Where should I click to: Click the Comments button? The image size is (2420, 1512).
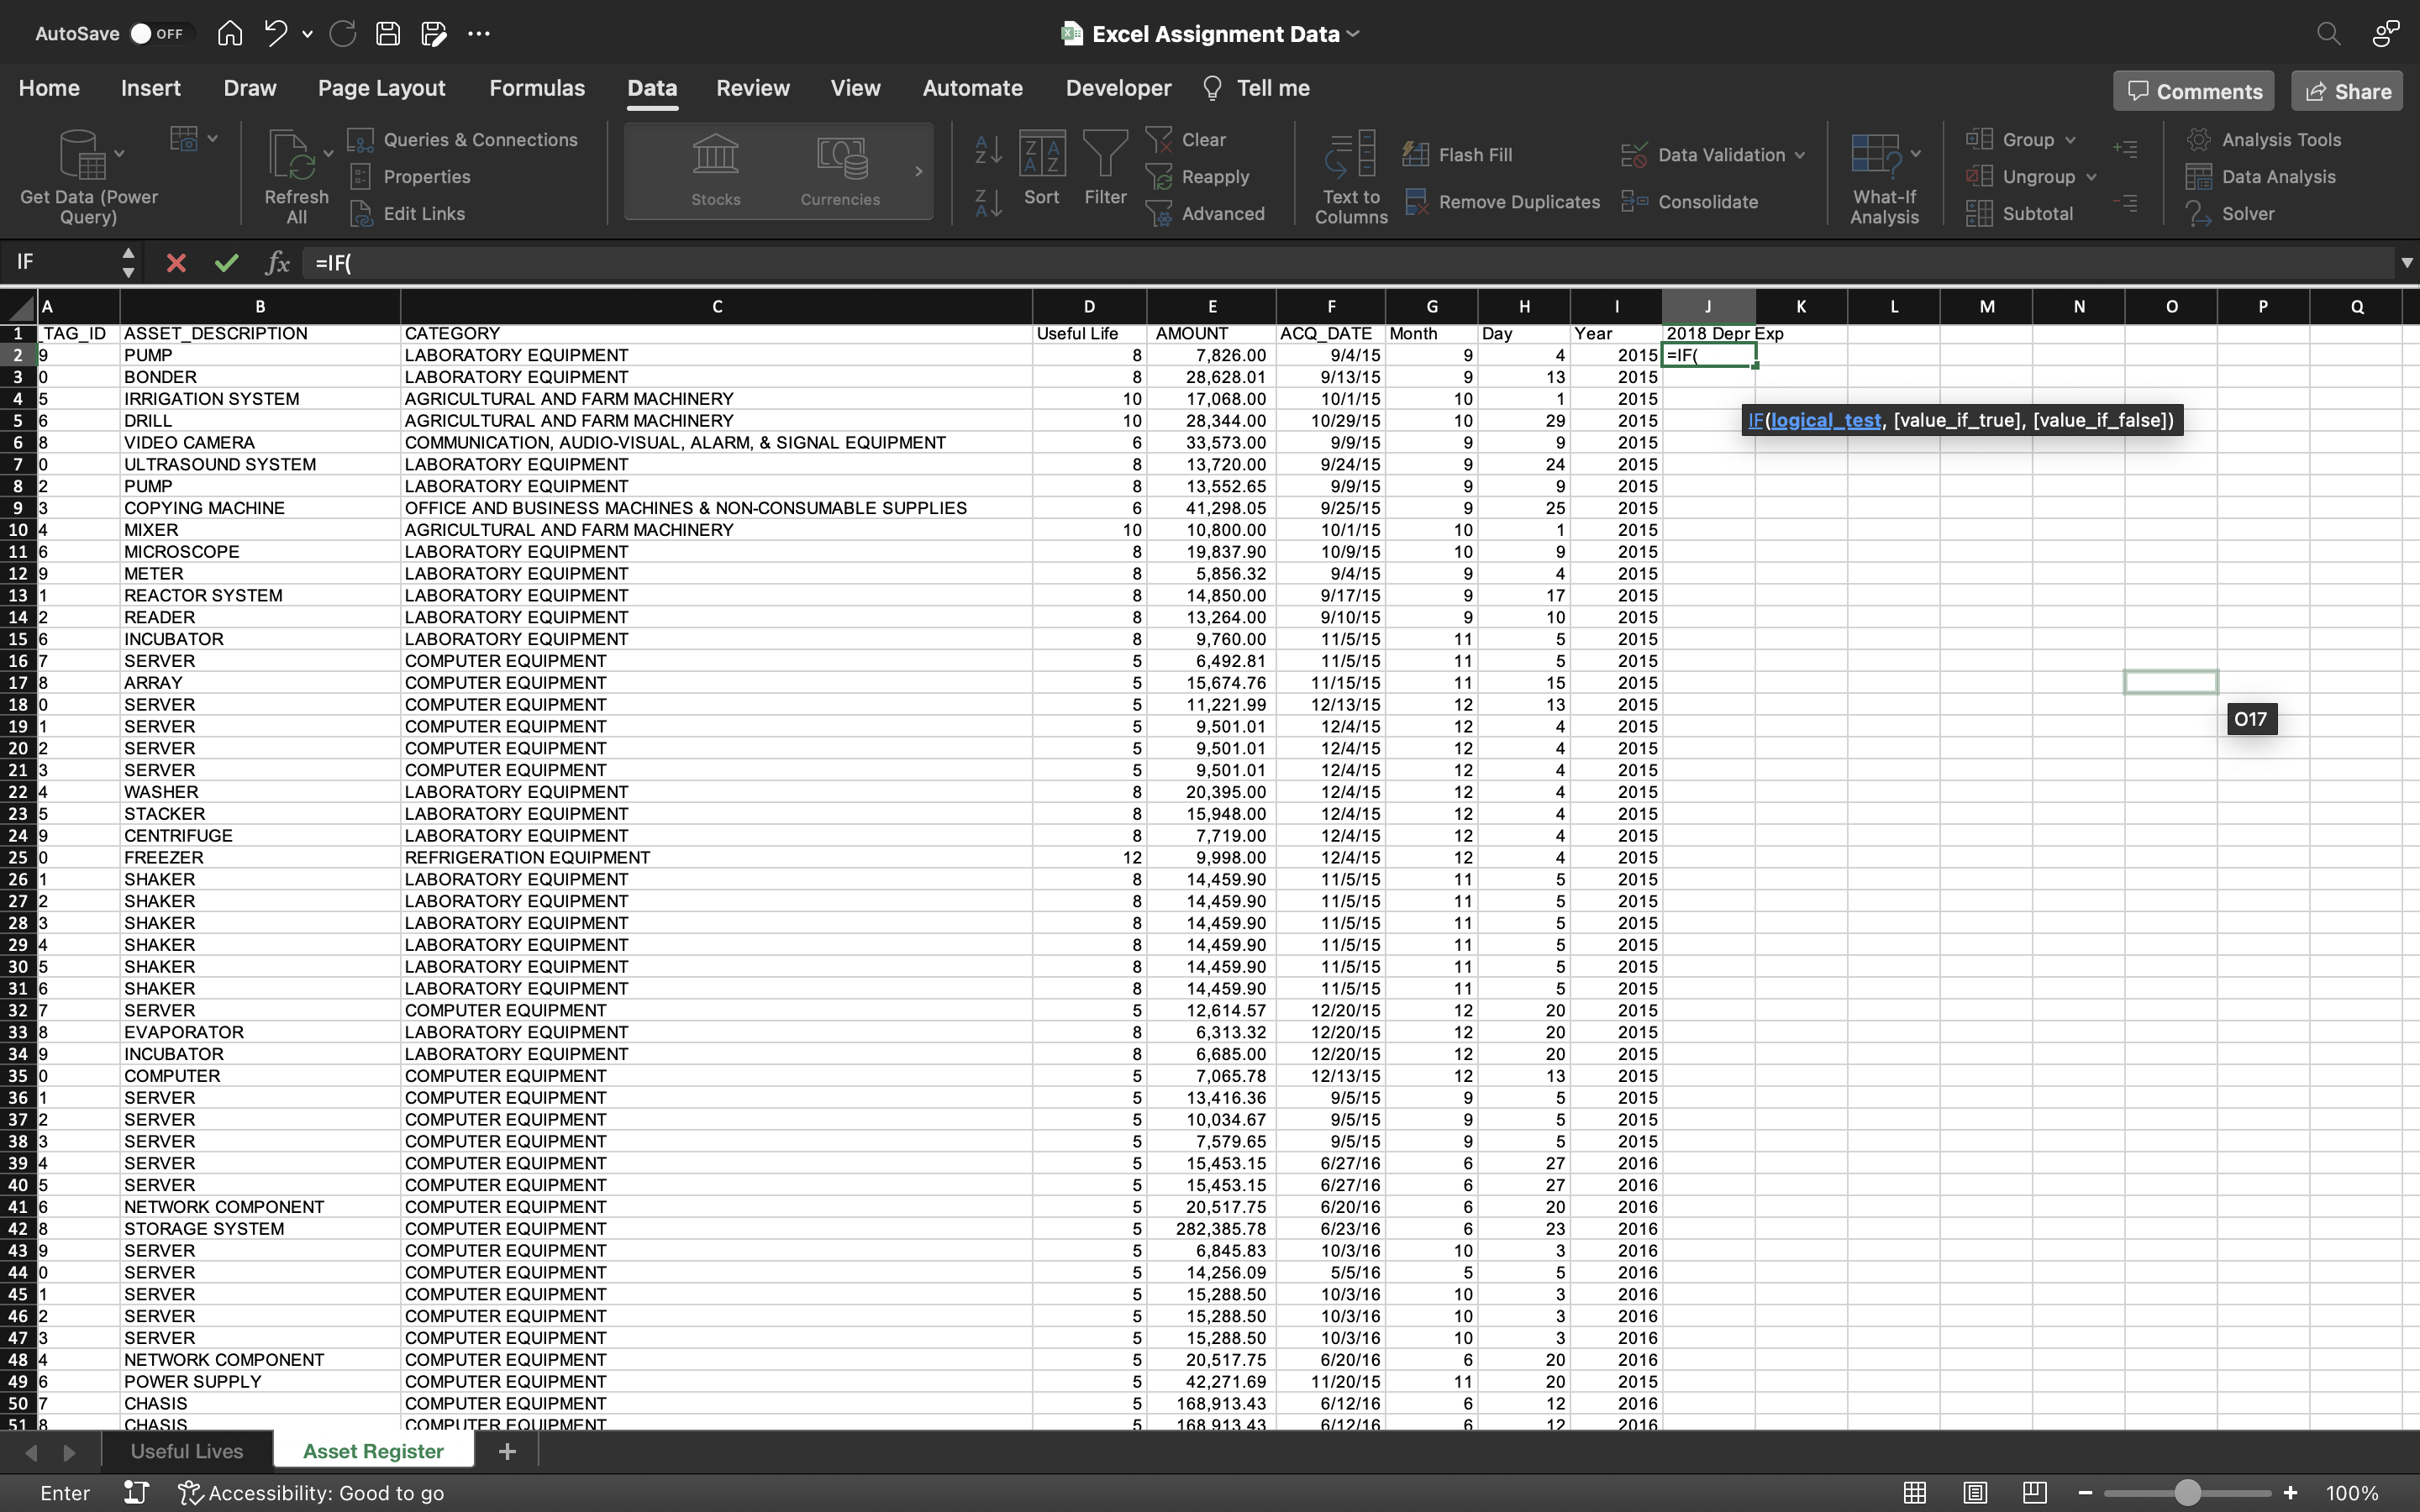click(x=2194, y=91)
